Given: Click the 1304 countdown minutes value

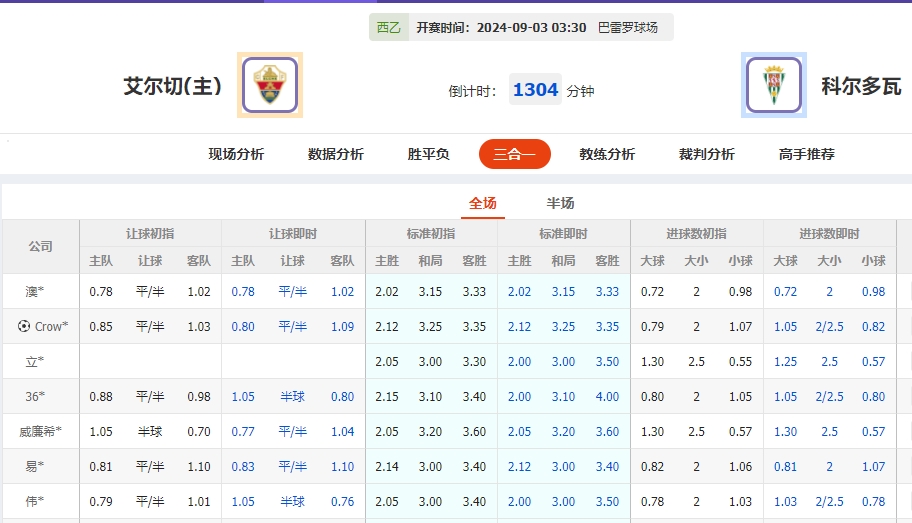Looking at the screenshot, I should 535,90.
